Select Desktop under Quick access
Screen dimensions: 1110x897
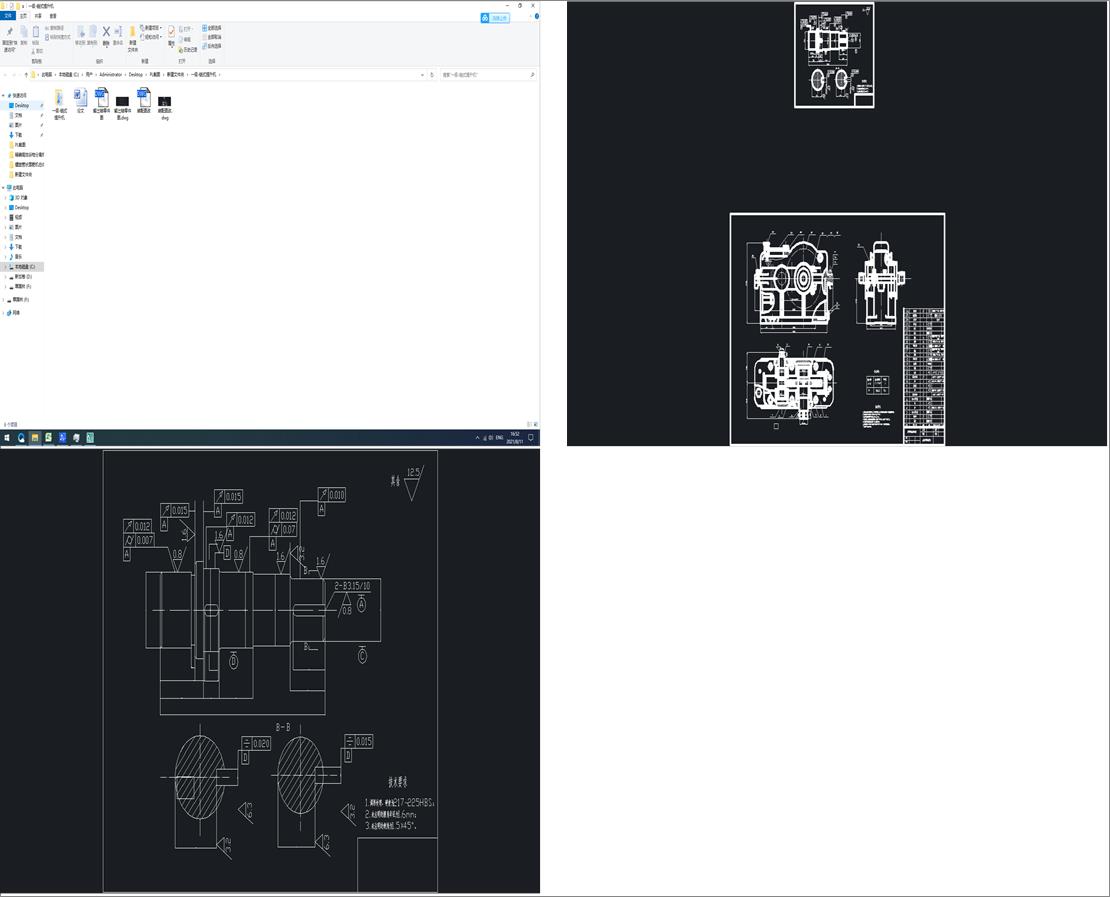pyautogui.click(x=22, y=105)
